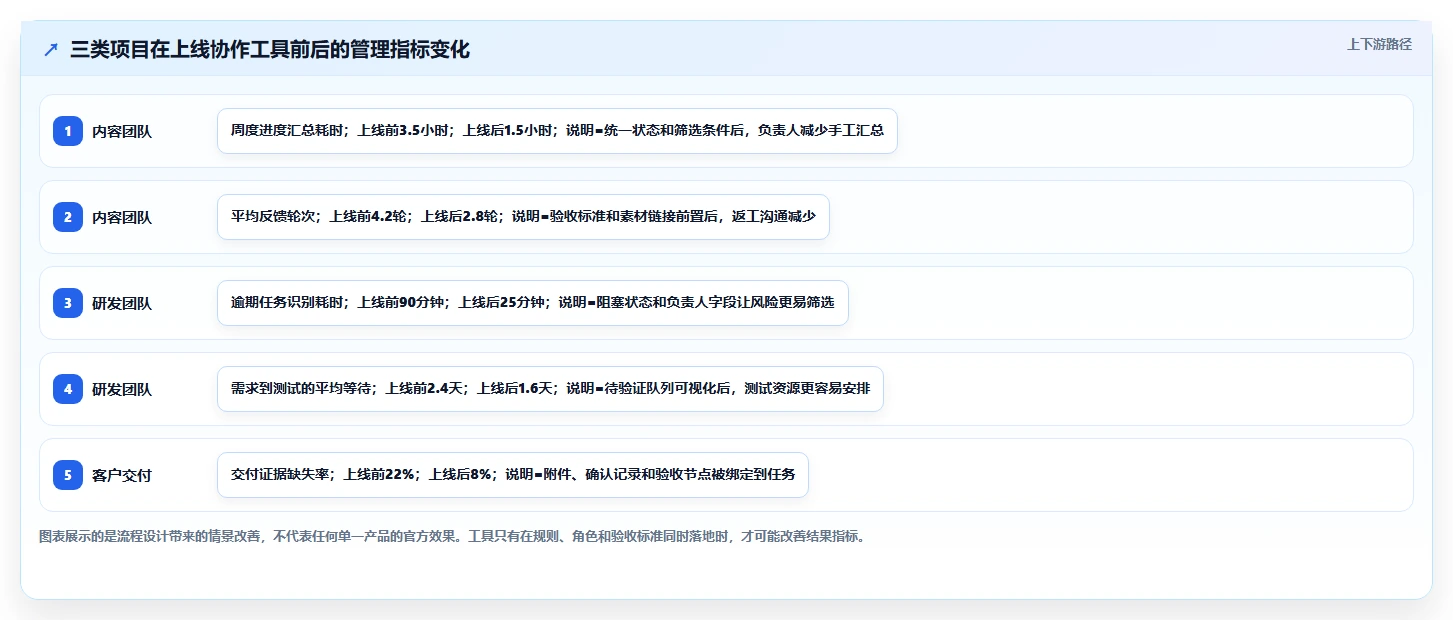Click the trend arrow icon beside the title

tap(51, 50)
